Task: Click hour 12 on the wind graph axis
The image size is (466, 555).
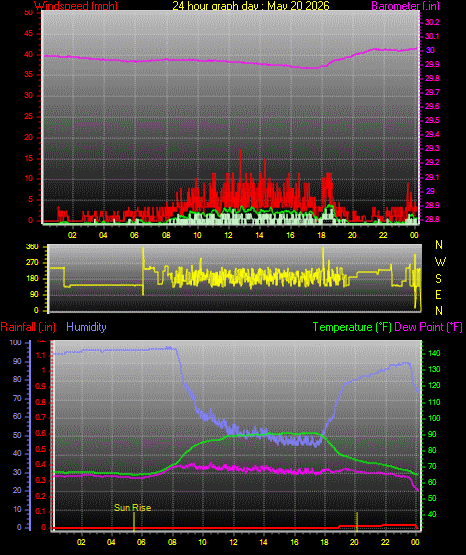Action: coord(228,235)
